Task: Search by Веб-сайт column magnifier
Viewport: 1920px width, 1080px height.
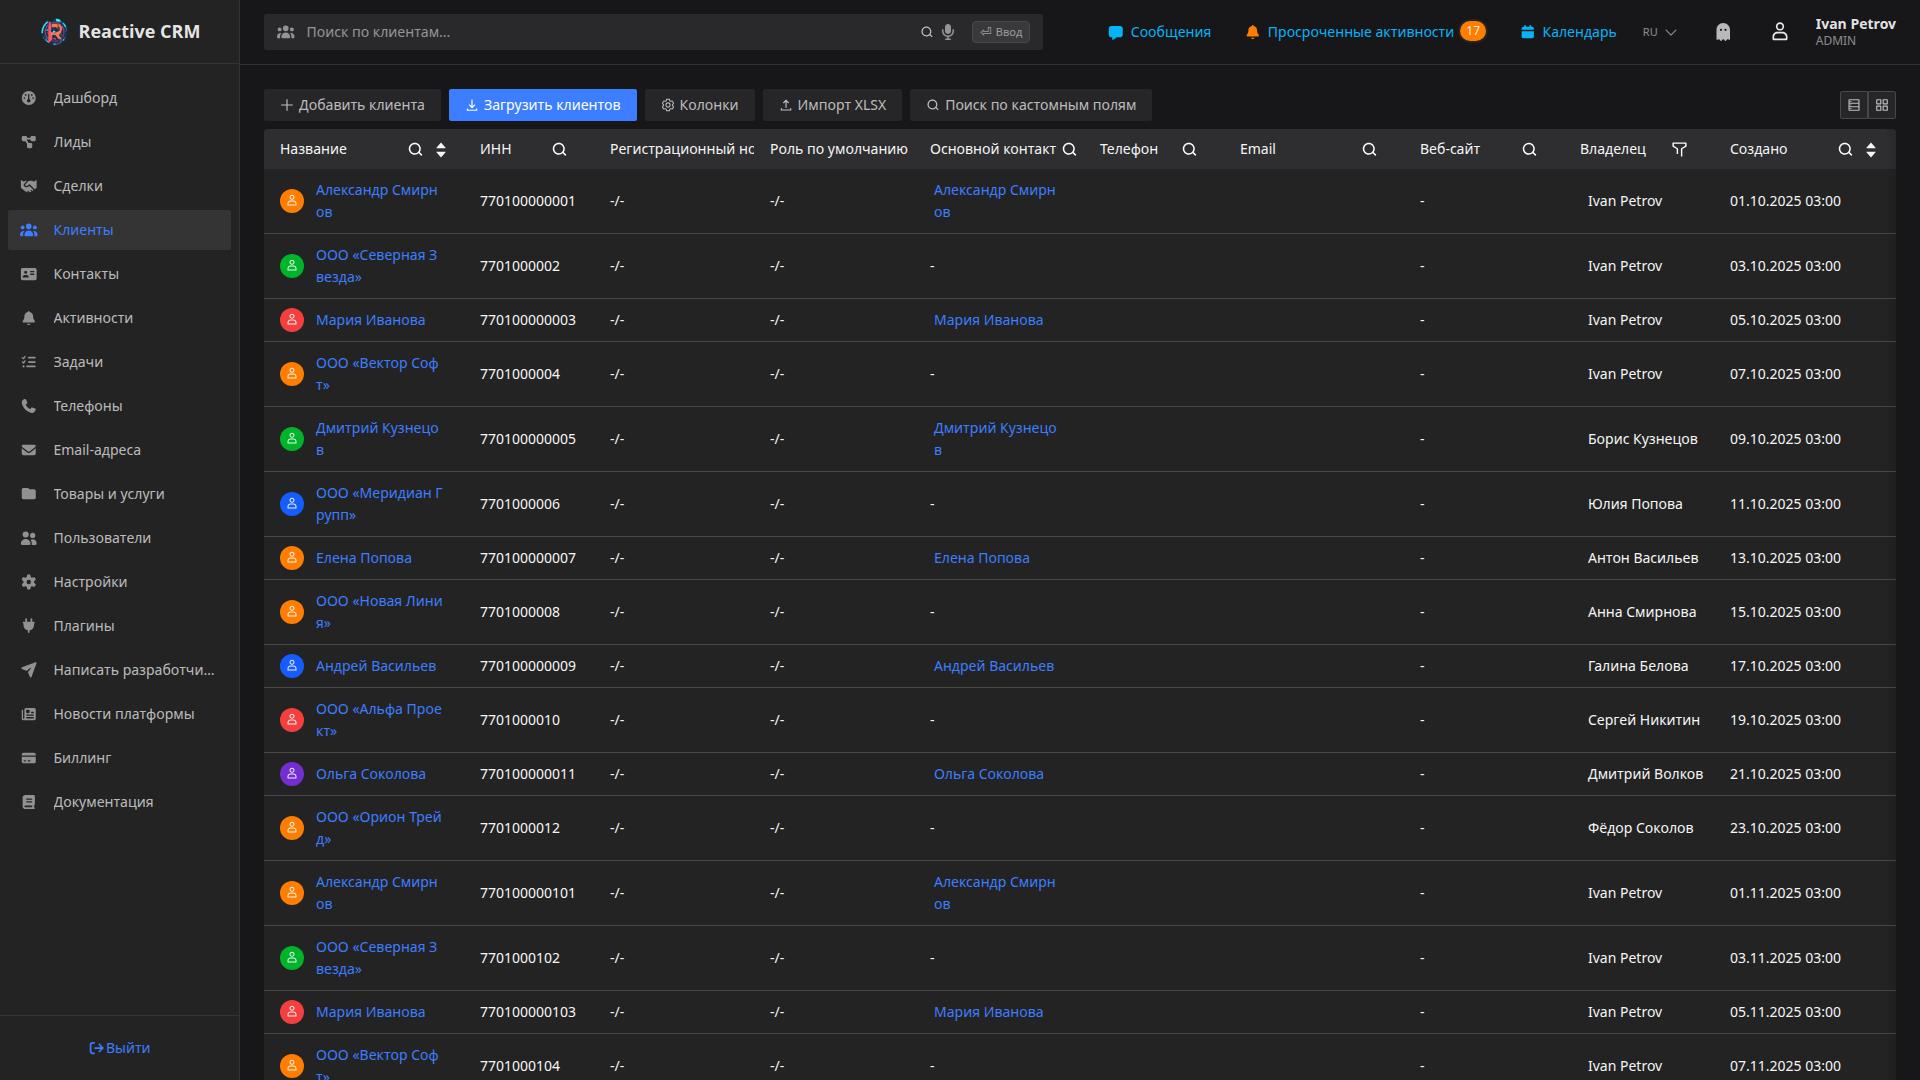Action: 1529,149
